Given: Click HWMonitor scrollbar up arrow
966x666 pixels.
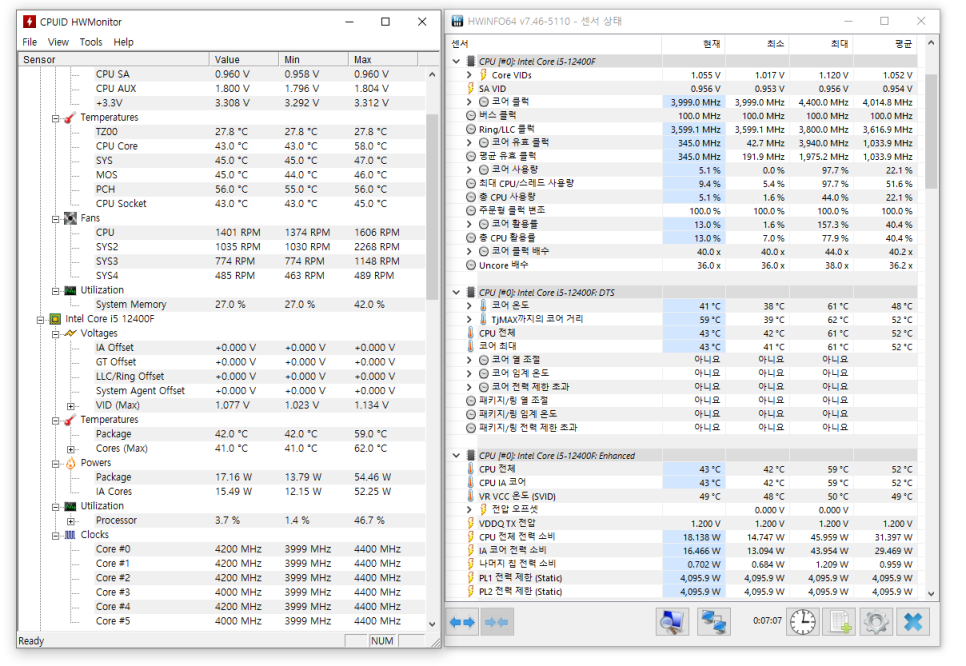Looking at the screenshot, I should point(432,75).
